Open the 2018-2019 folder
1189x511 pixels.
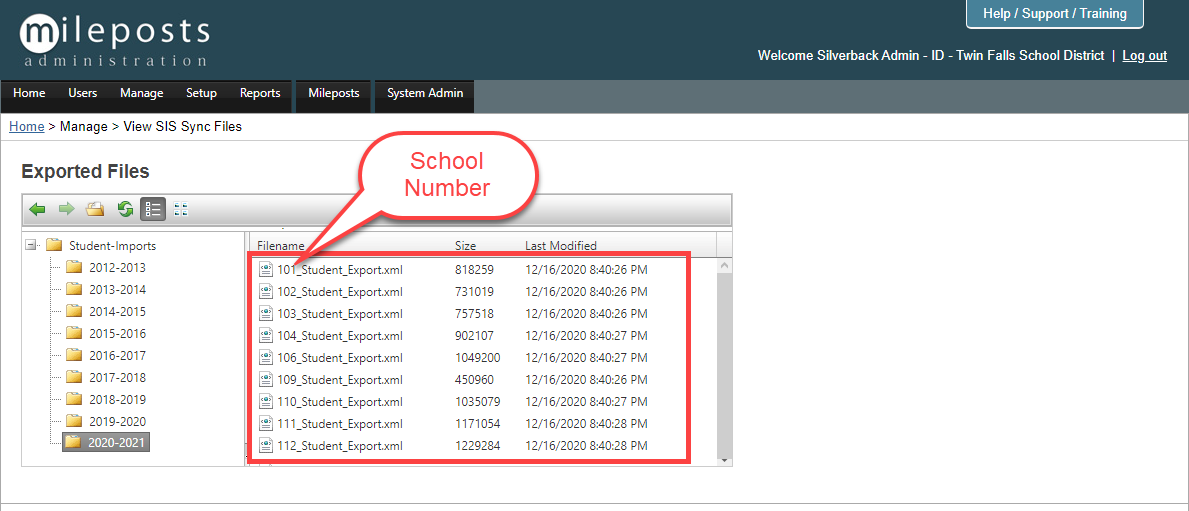point(117,400)
